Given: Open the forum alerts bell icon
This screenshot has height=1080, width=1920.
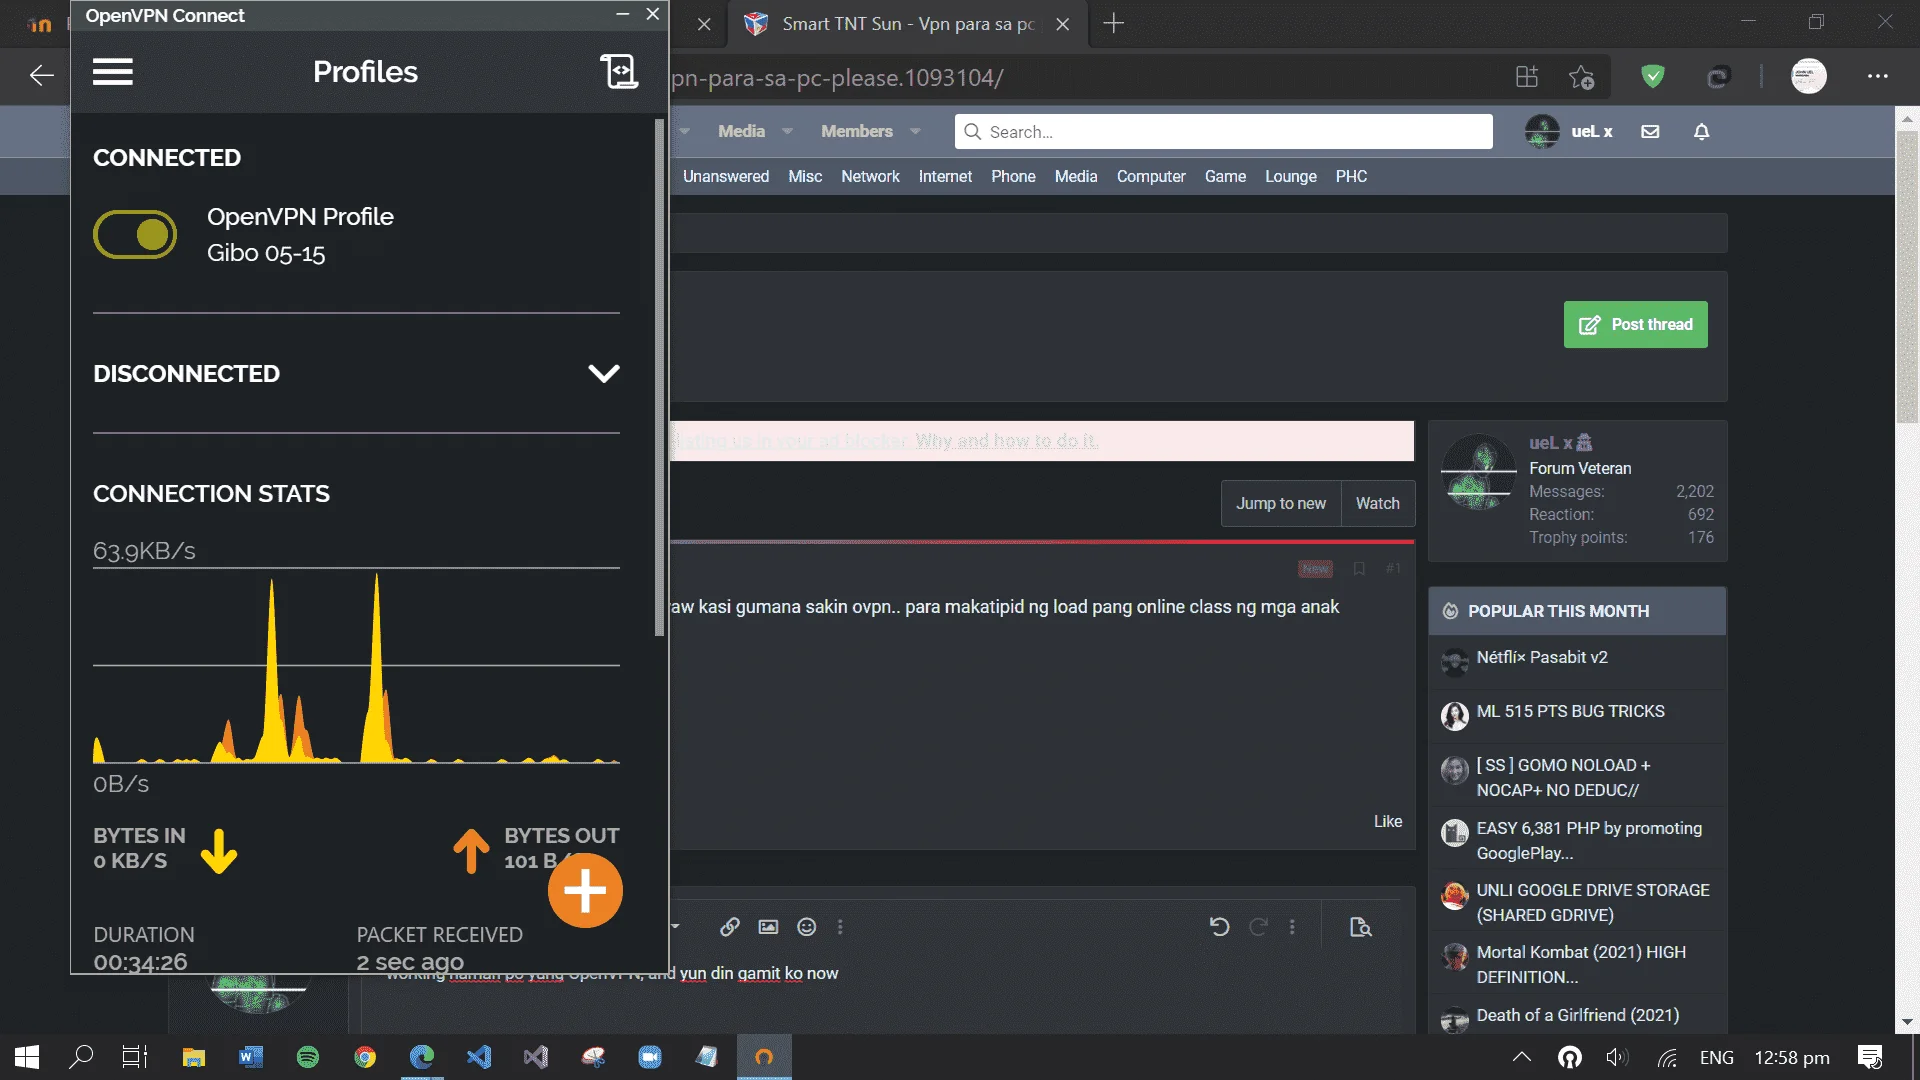Looking at the screenshot, I should tap(1701, 131).
